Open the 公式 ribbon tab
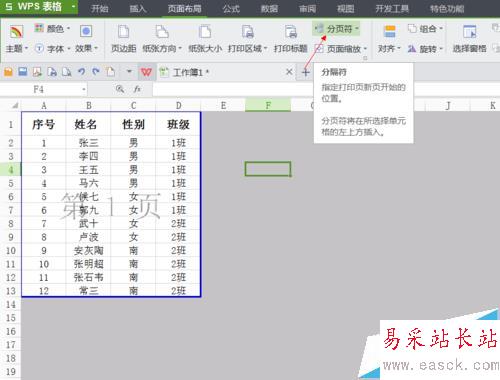This screenshot has width=500, height=380. tap(231, 8)
